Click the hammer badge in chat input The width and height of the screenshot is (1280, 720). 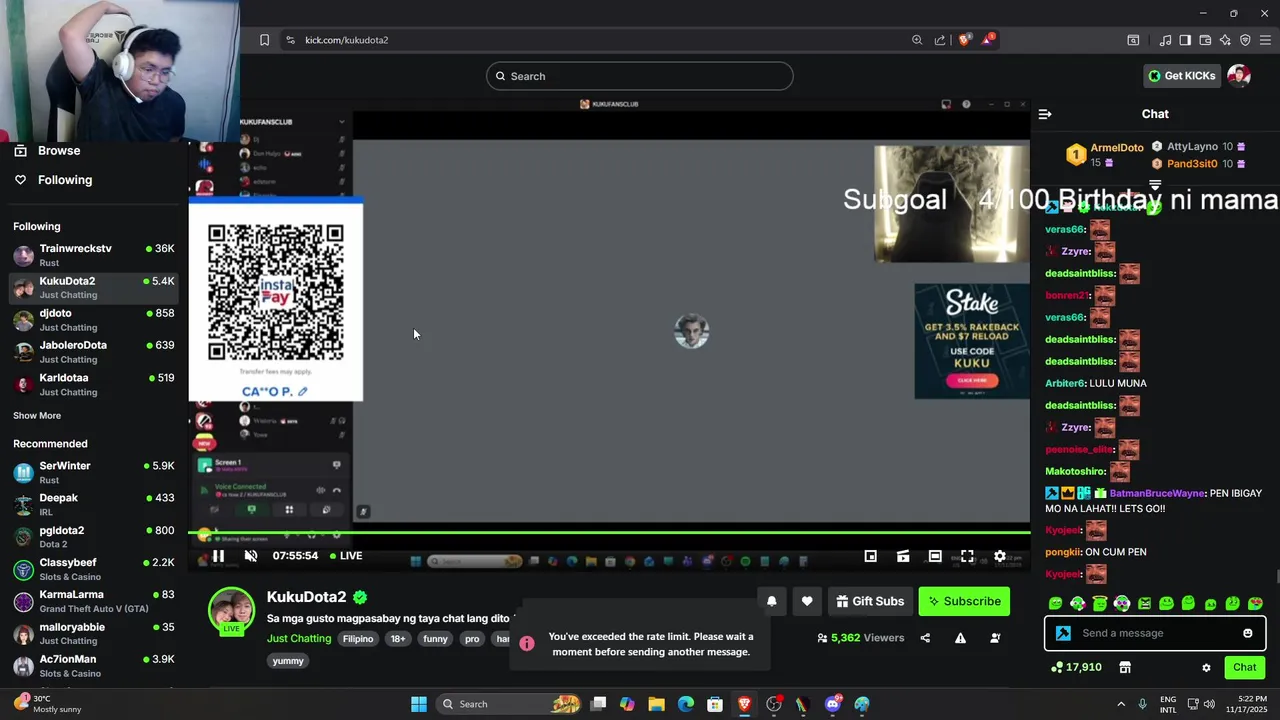pos(1063,633)
